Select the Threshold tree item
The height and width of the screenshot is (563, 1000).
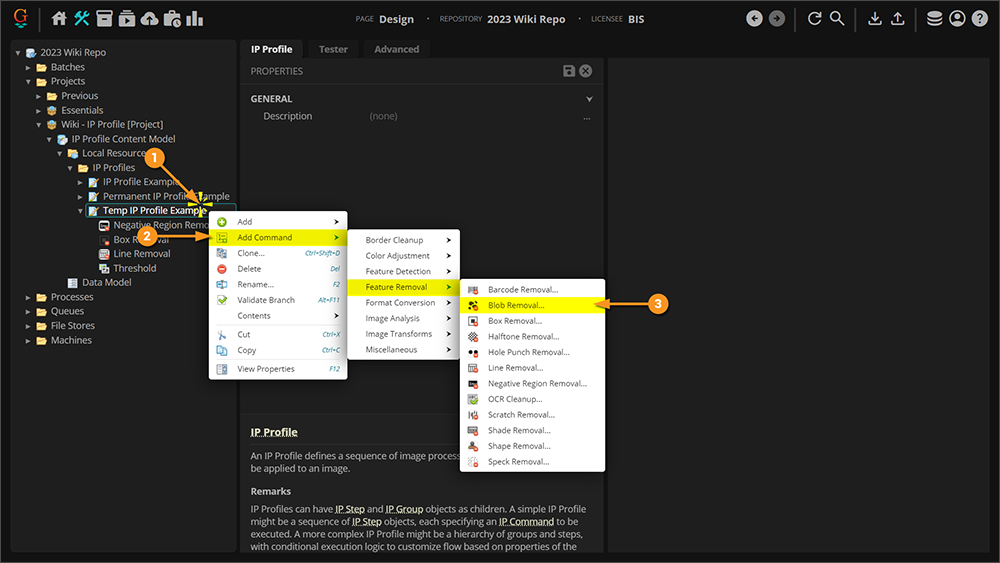click(135, 268)
